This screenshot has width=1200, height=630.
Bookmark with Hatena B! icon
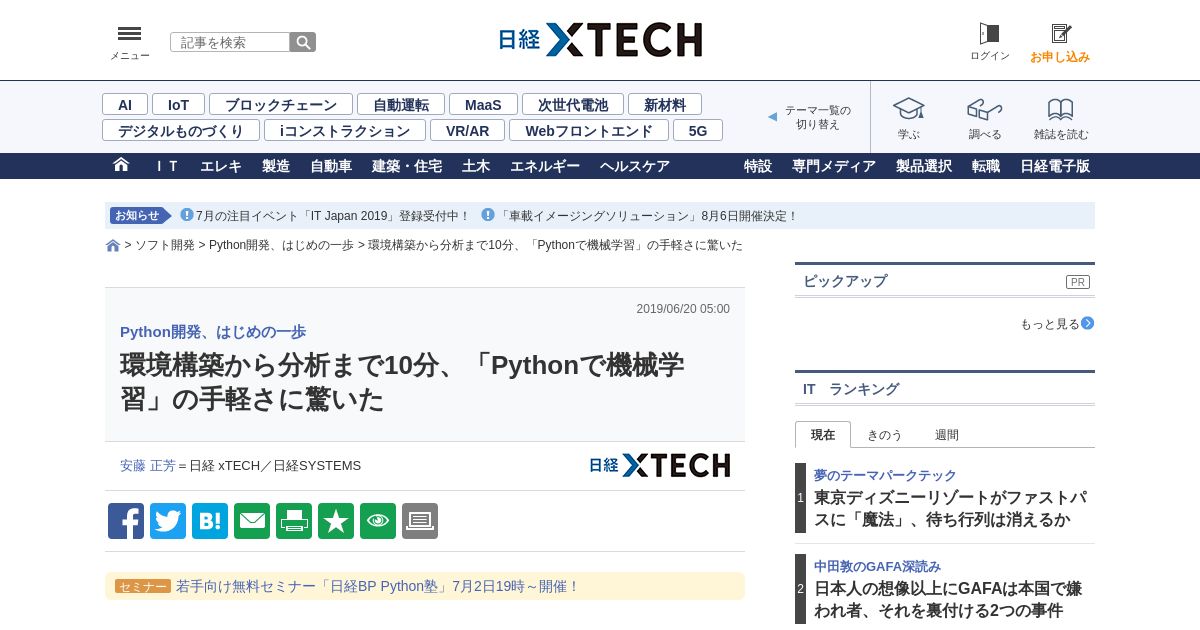pyautogui.click(x=210, y=521)
